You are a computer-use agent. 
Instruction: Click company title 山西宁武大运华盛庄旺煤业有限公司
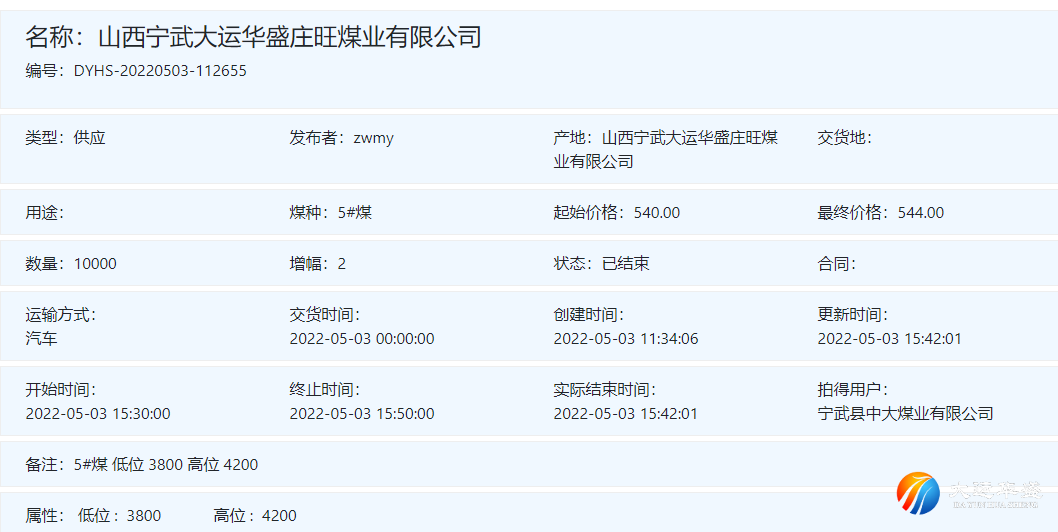tap(290, 38)
